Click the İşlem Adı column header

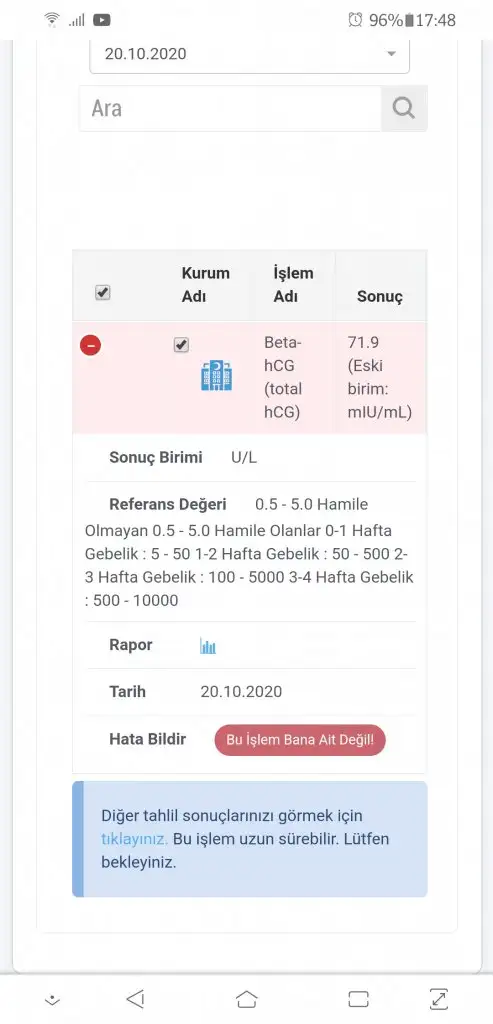[292, 285]
